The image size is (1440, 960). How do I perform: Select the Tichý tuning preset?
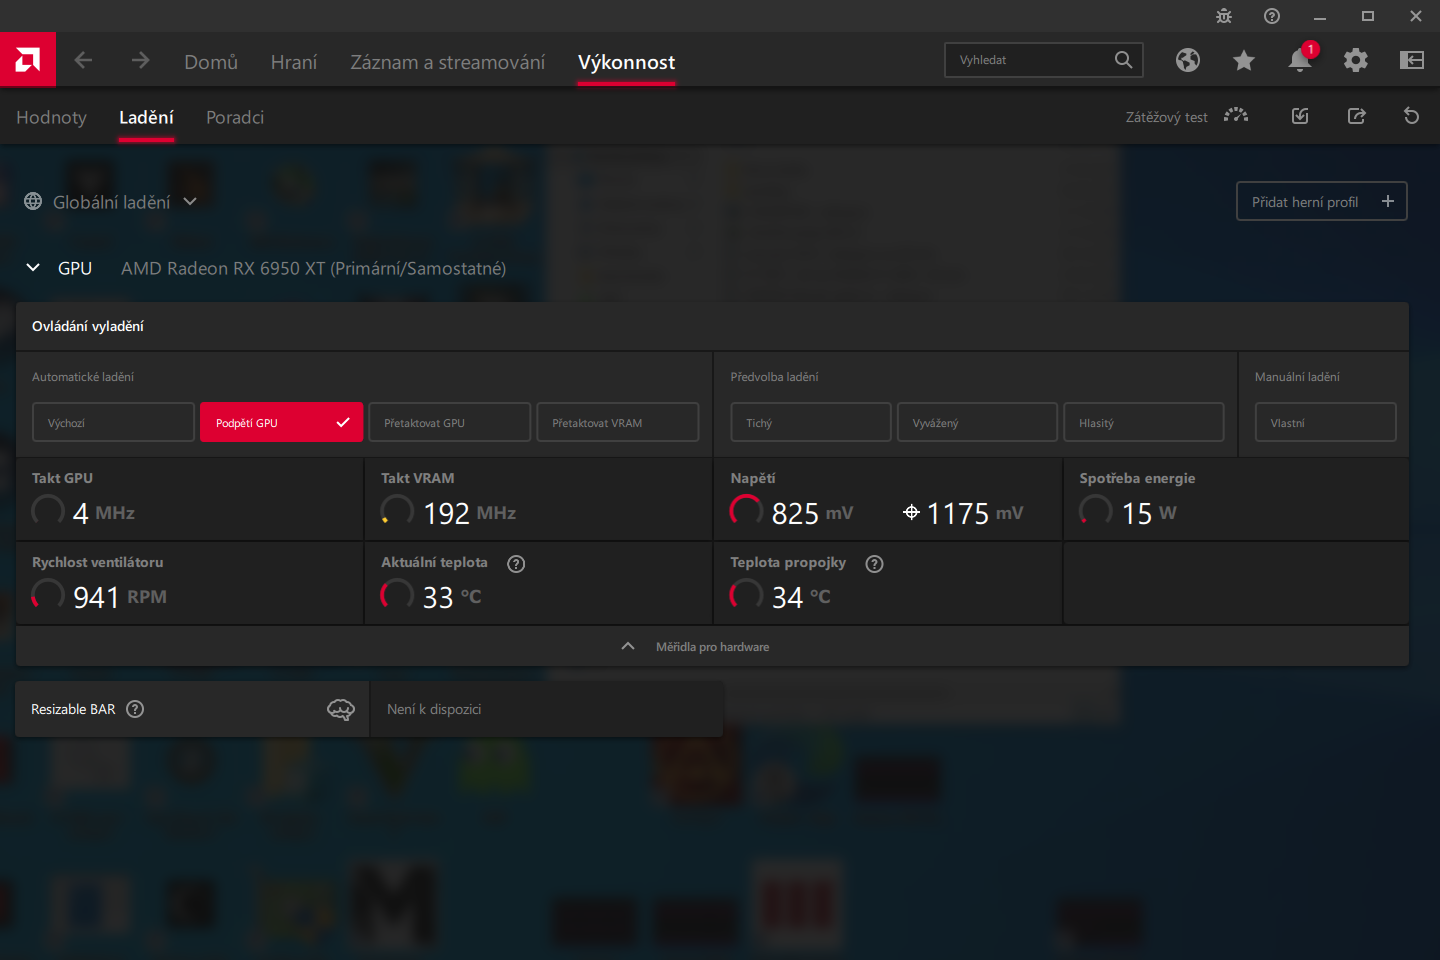(811, 422)
